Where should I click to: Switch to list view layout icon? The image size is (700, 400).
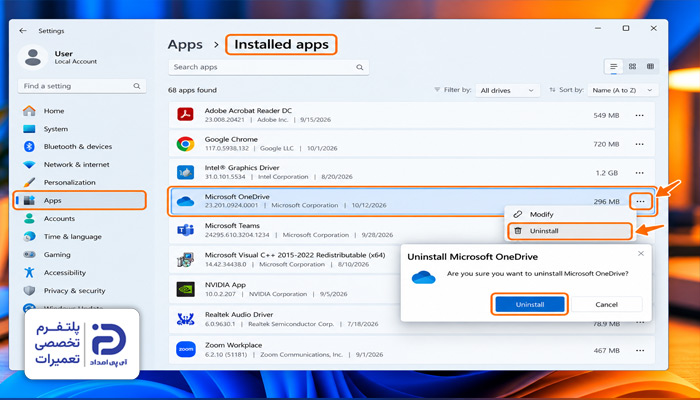tap(614, 67)
